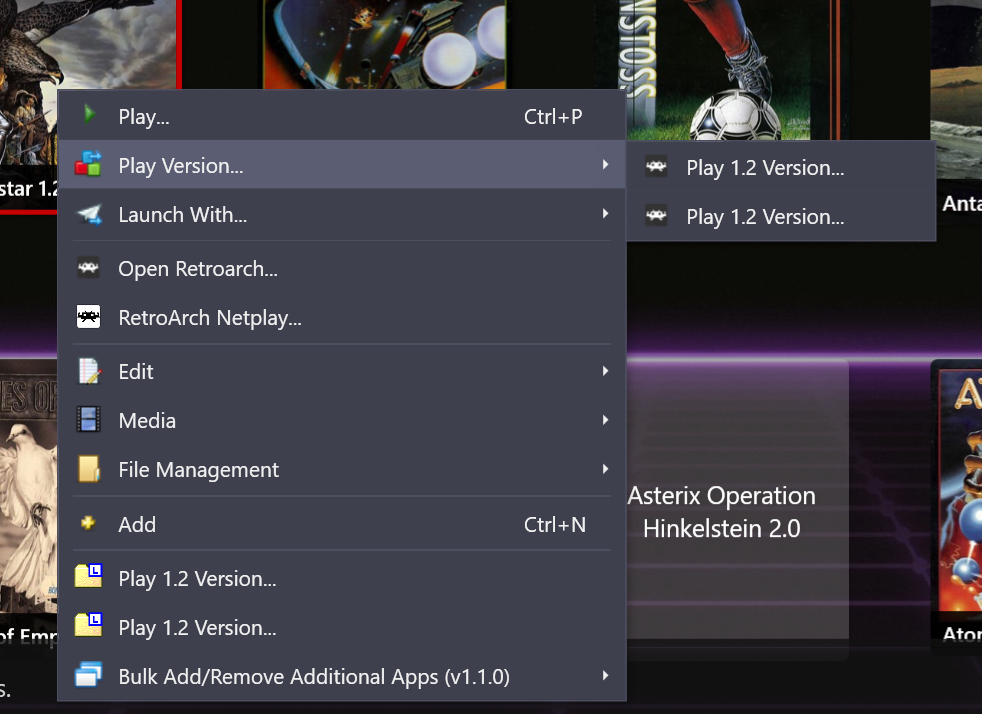Open Bulk Add/Remove Additional Apps (v1.1.0) entry
The width and height of the screenshot is (982, 714).
[x=342, y=676]
